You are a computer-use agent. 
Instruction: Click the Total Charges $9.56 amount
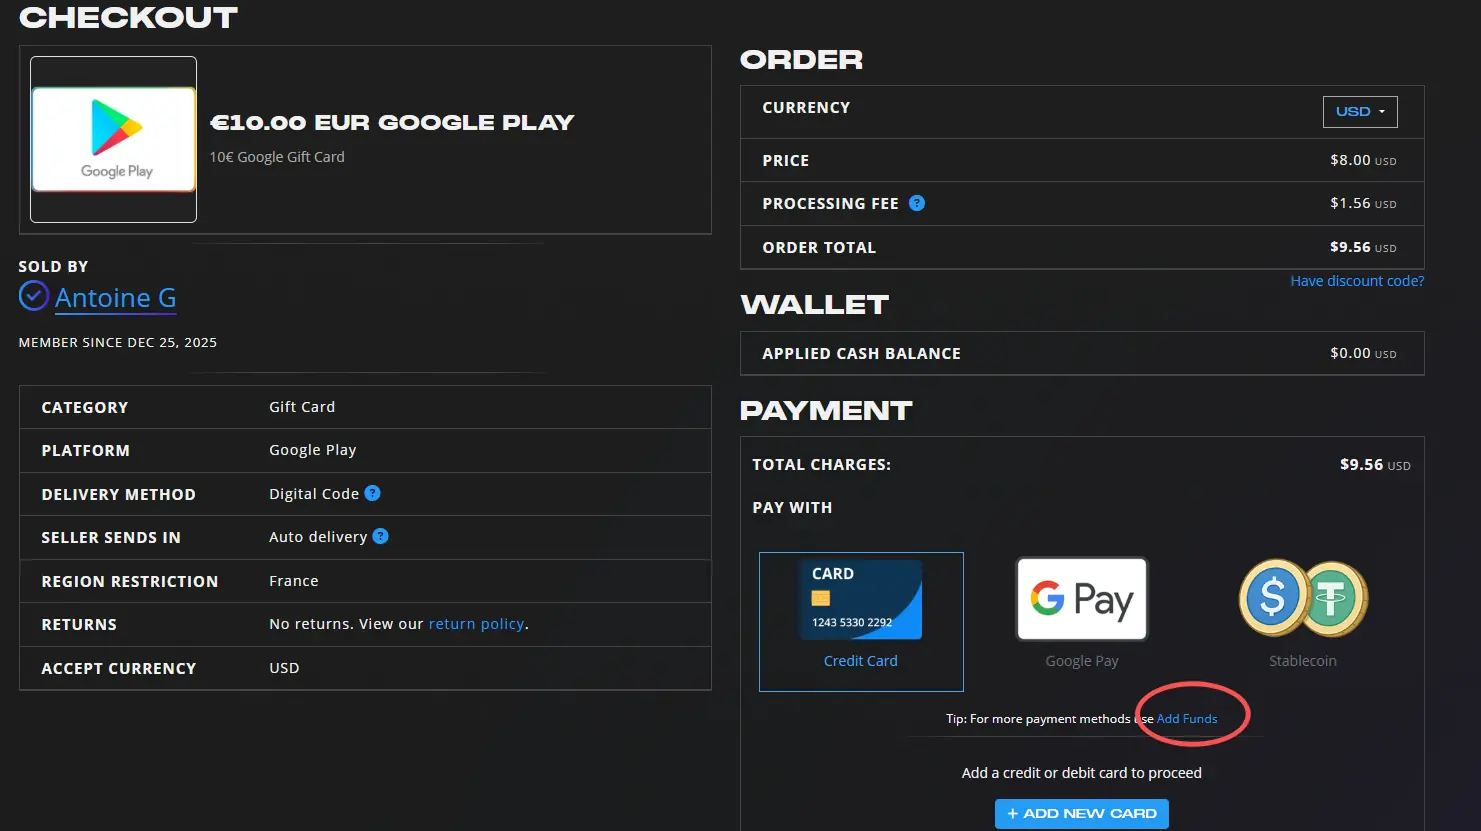tap(1375, 465)
